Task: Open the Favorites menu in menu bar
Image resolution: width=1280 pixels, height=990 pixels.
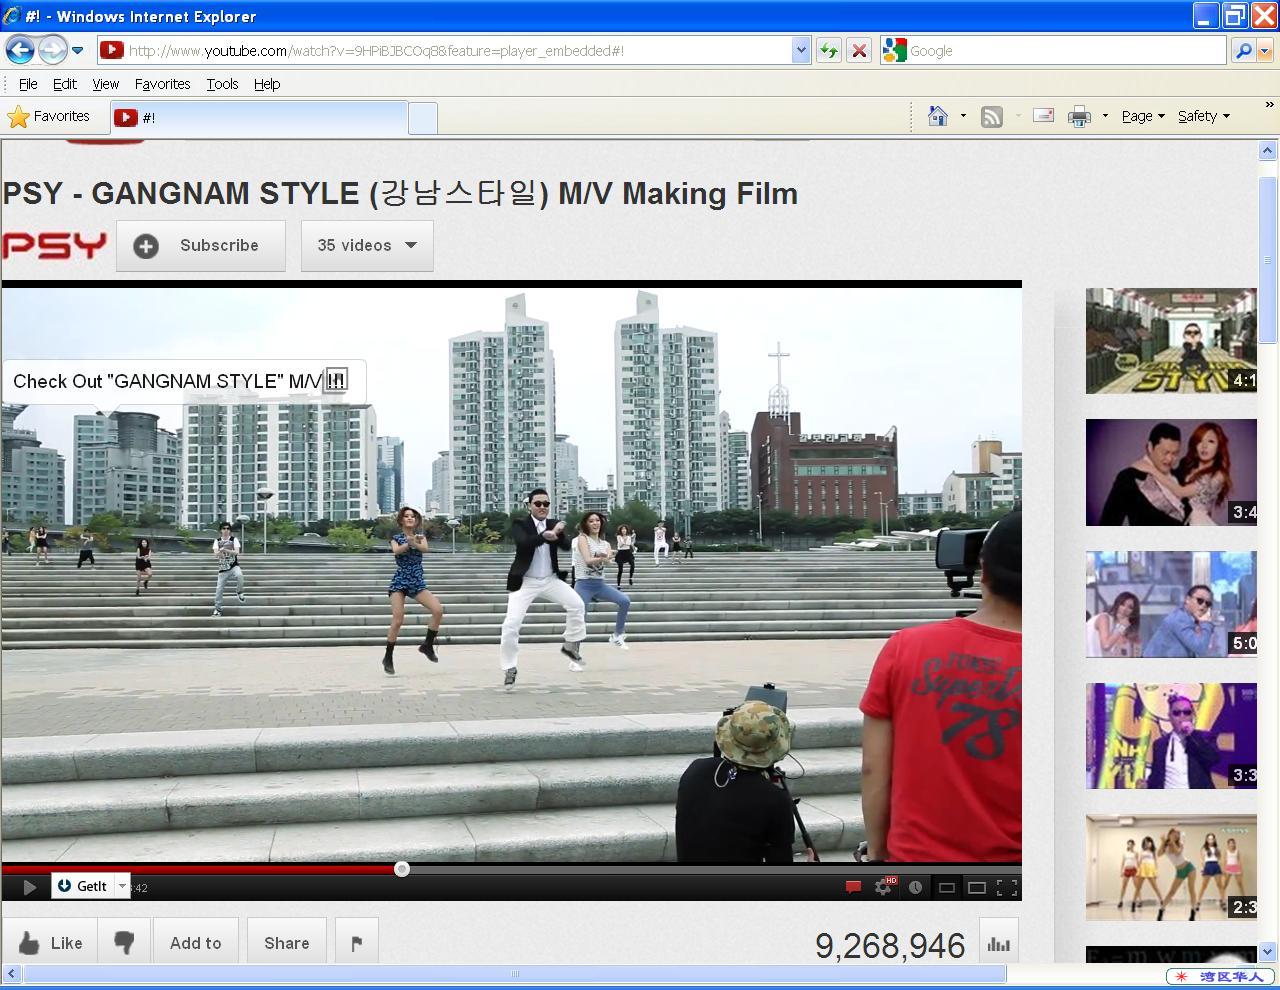Action: [162, 84]
